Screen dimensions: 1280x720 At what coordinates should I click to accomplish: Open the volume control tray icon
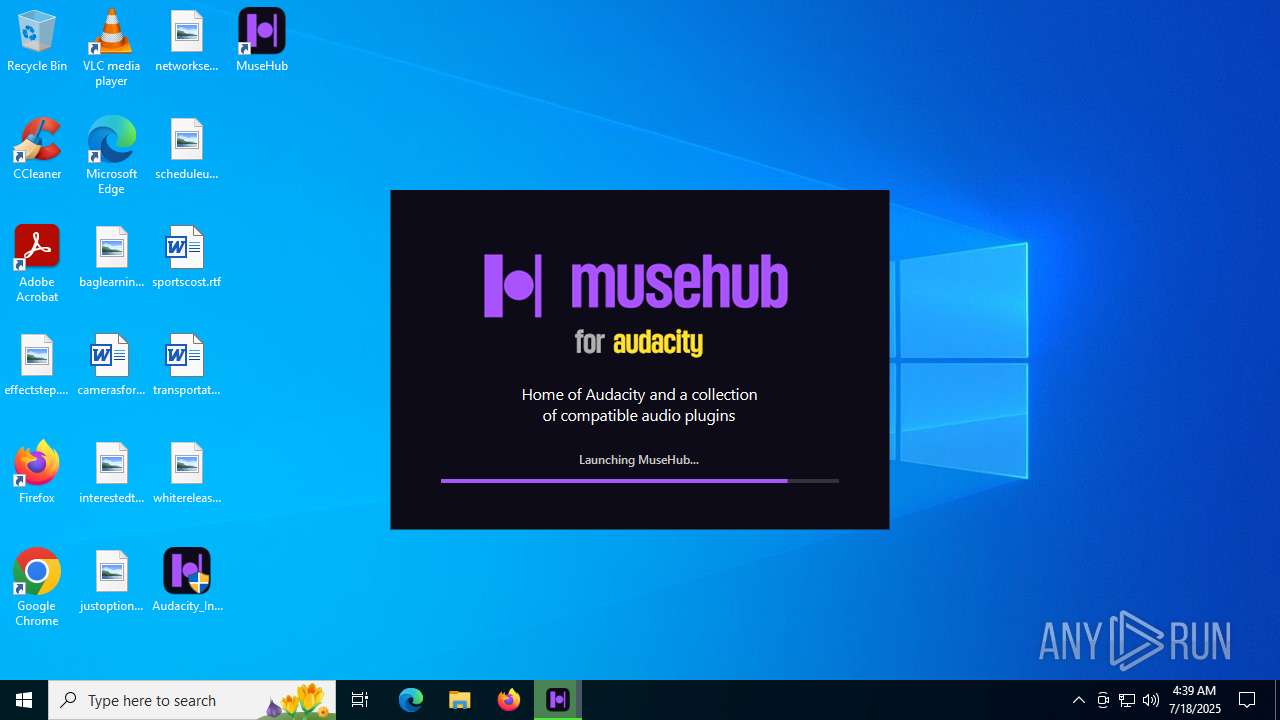pyautogui.click(x=1151, y=700)
